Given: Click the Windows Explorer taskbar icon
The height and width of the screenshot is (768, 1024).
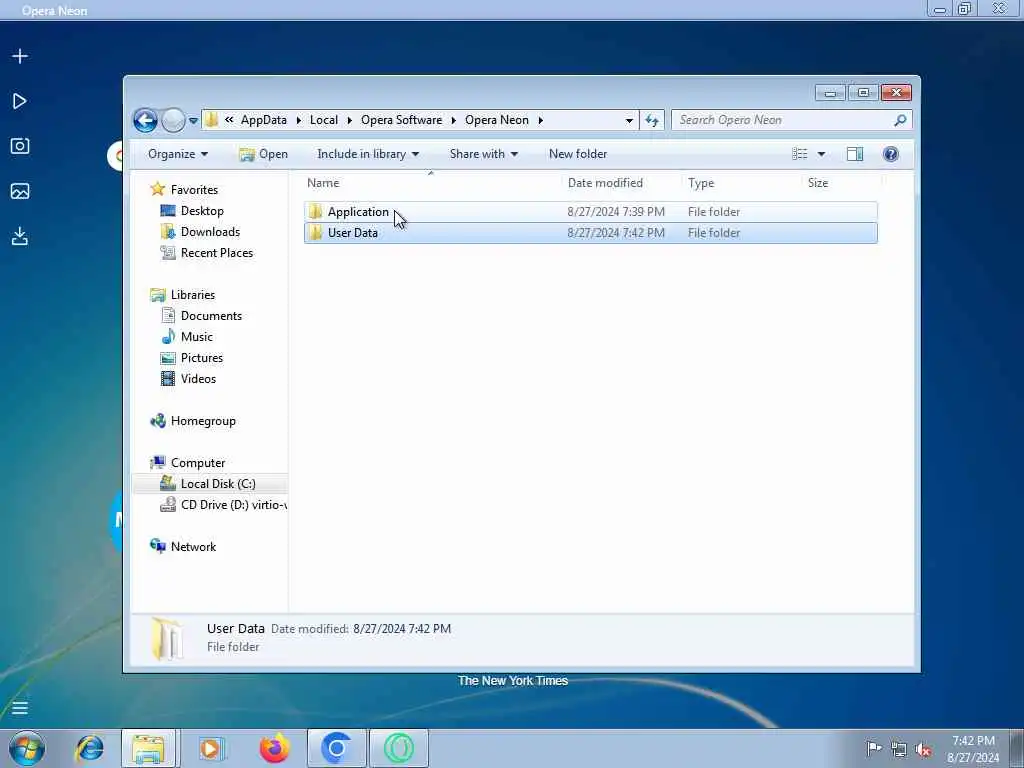Looking at the screenshot, I should (148, 748).
